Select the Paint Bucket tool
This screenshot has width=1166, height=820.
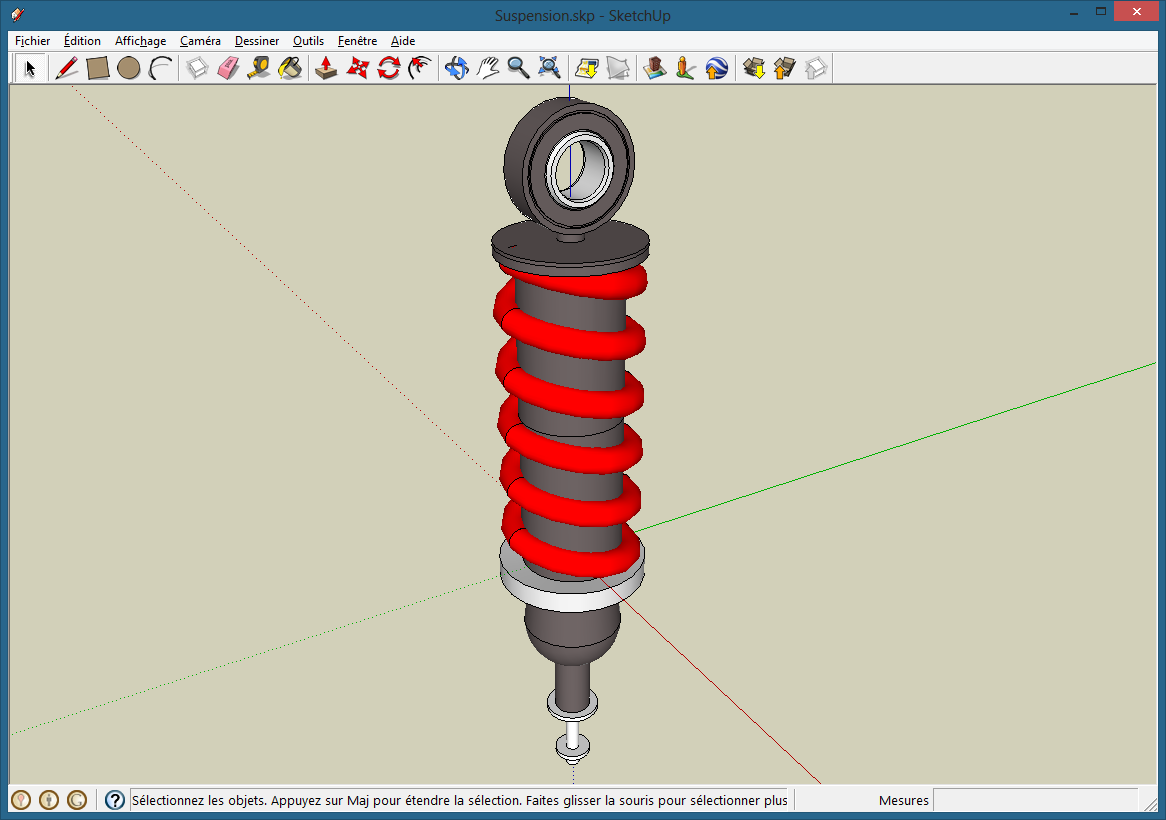290,68
